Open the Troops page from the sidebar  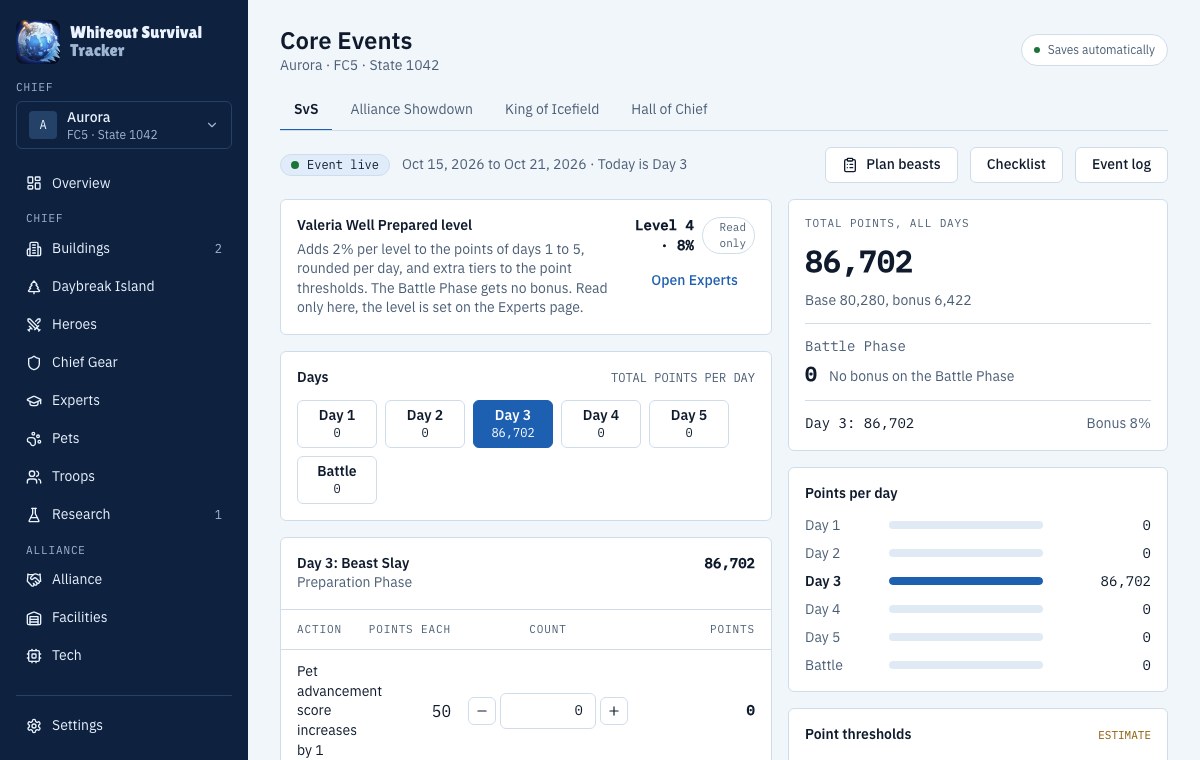(124, 476)
